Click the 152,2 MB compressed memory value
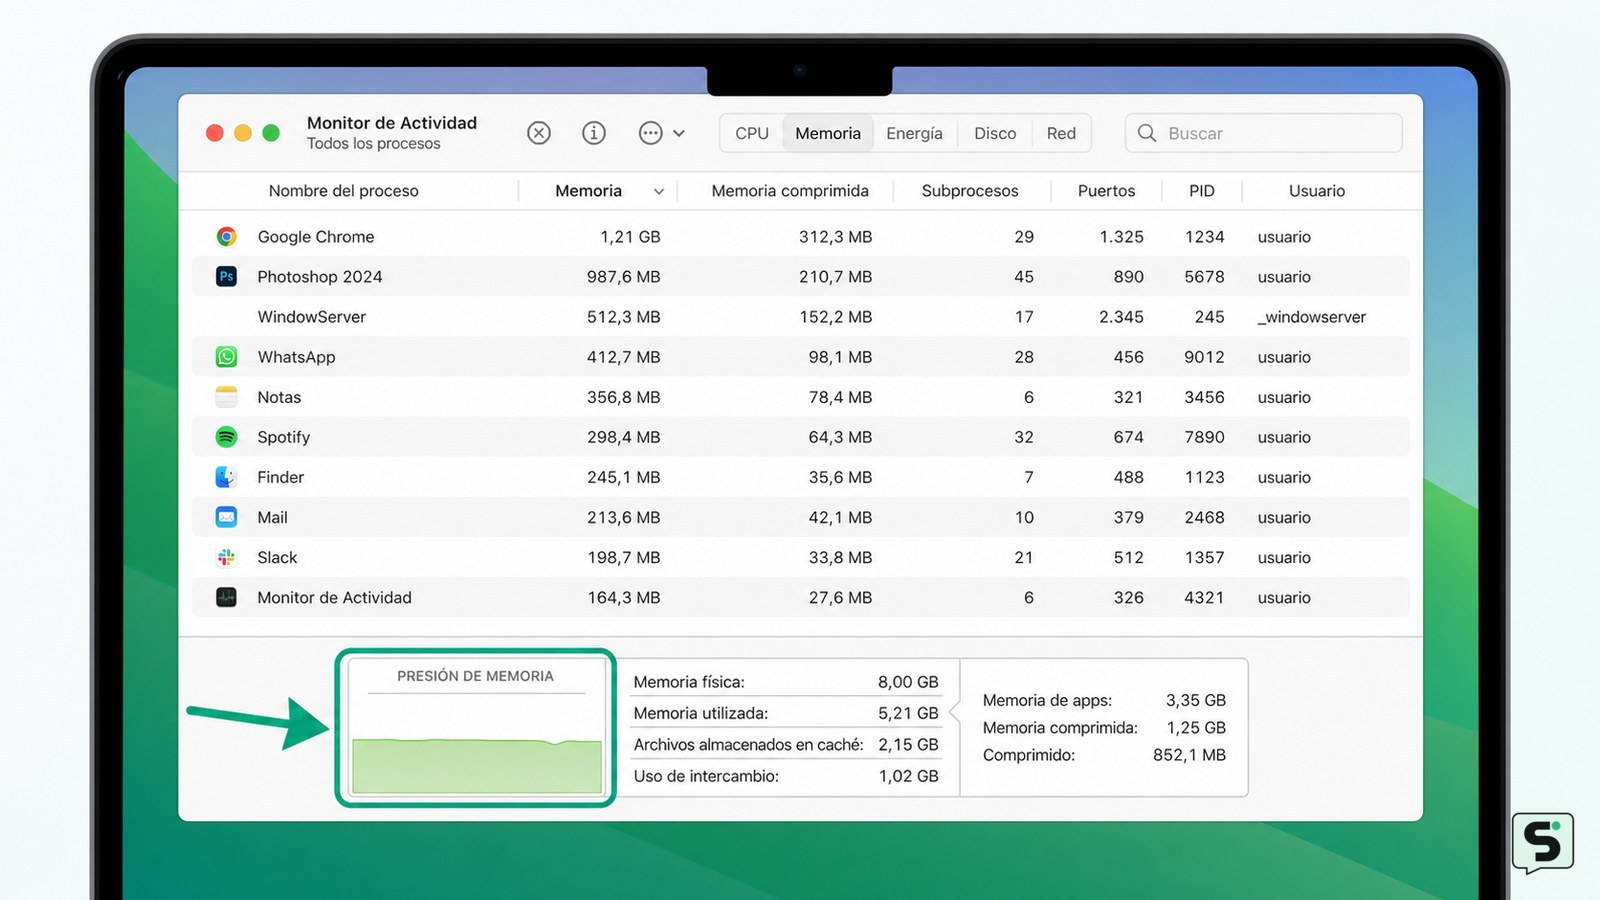This screenshot has height=900, width=1600. point(835,317)
